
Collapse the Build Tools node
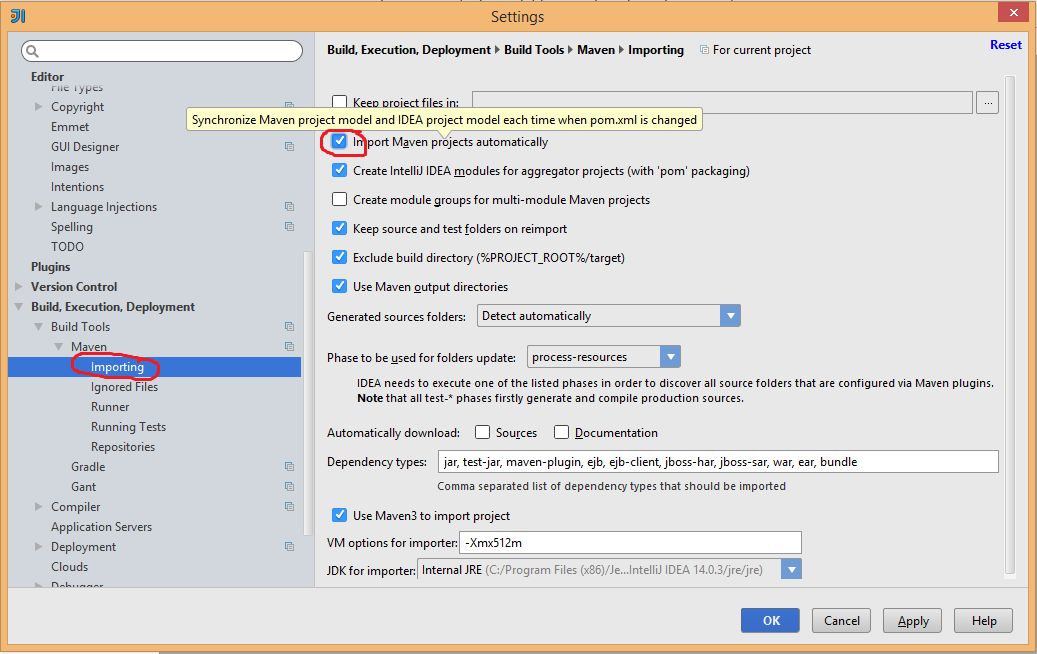click(38, 326)
